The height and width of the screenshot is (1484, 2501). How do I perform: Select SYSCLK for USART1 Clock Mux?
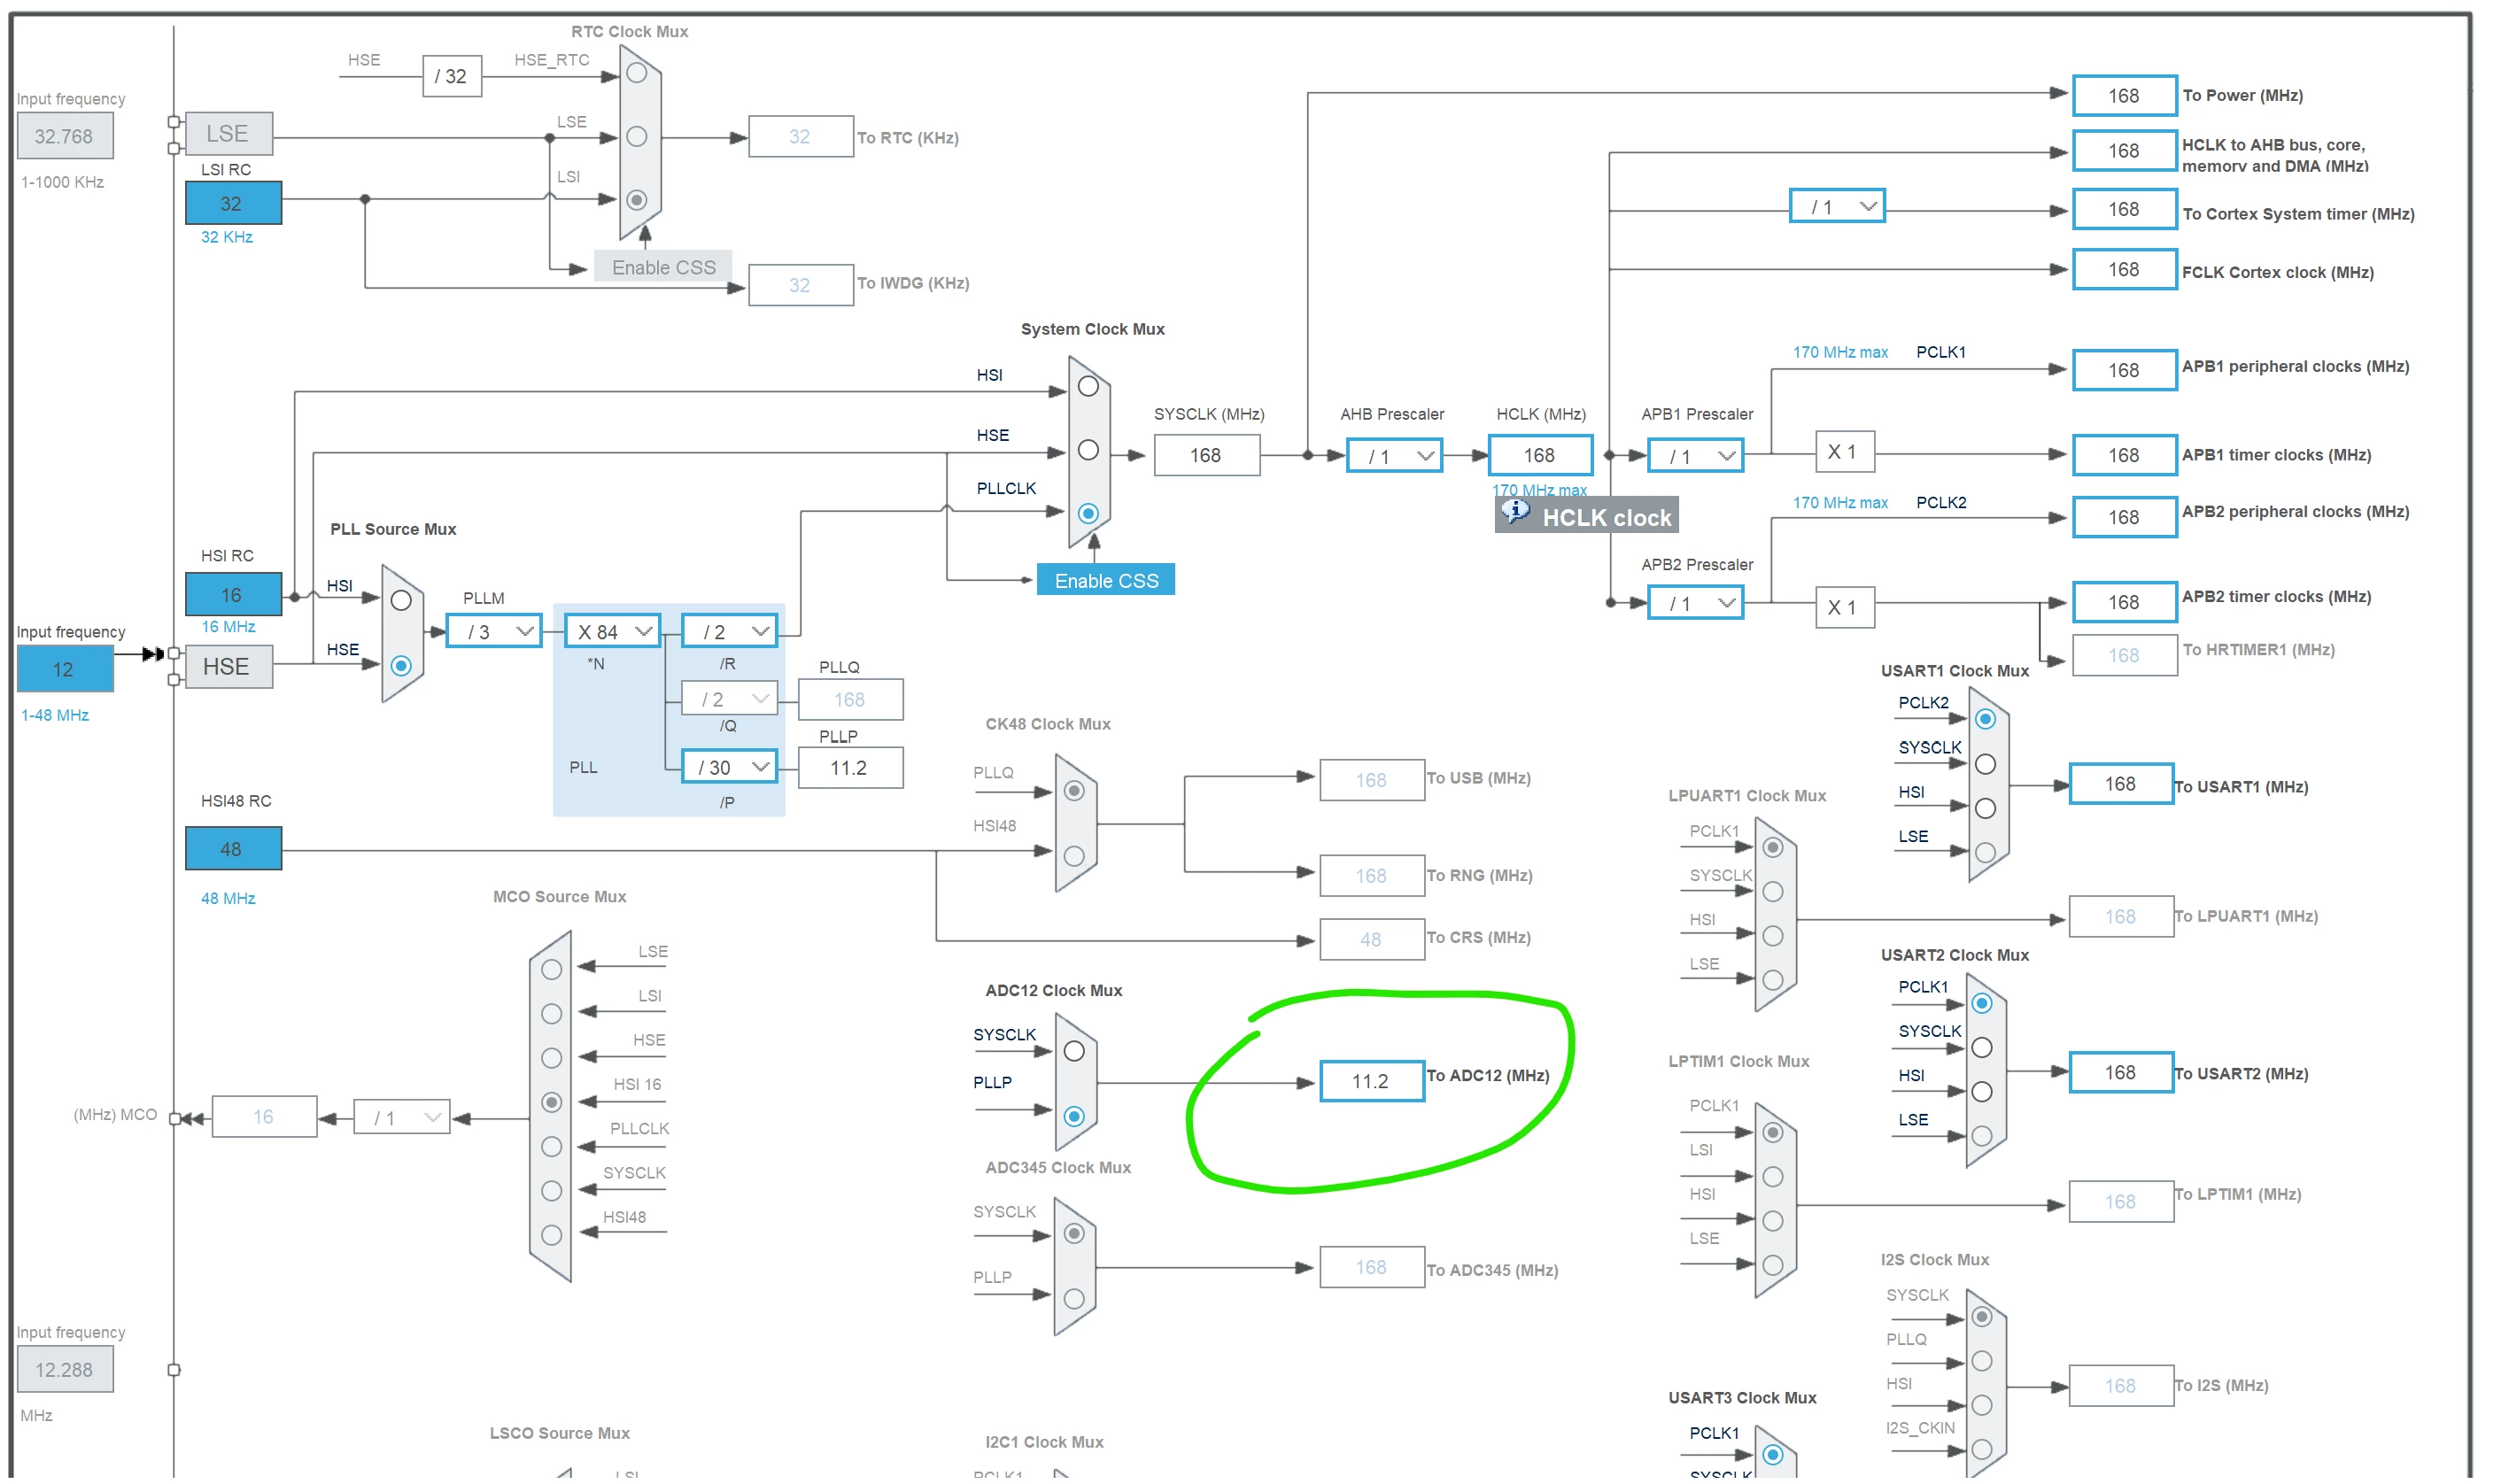click(x=1985, y=764)
